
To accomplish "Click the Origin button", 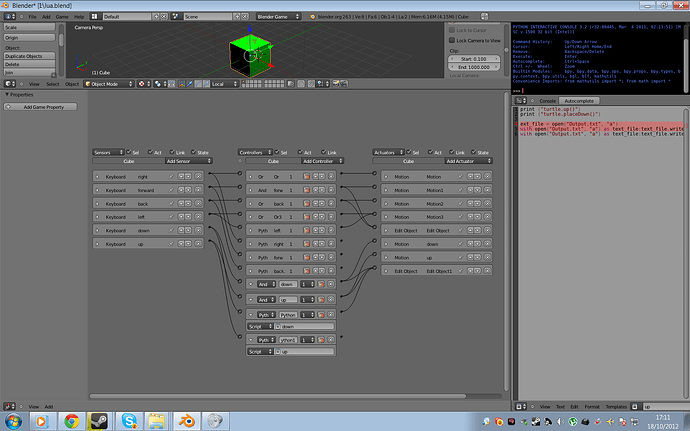I will pyautogui.click(x=29, y=37).
